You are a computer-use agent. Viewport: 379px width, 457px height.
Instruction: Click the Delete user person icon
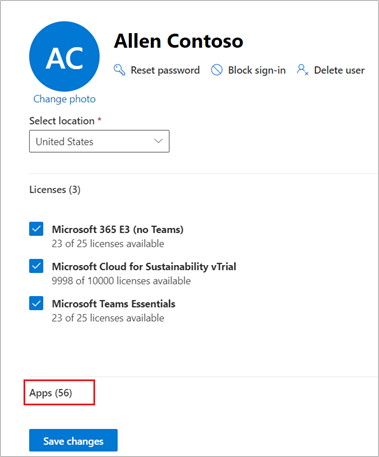[302, 70]
